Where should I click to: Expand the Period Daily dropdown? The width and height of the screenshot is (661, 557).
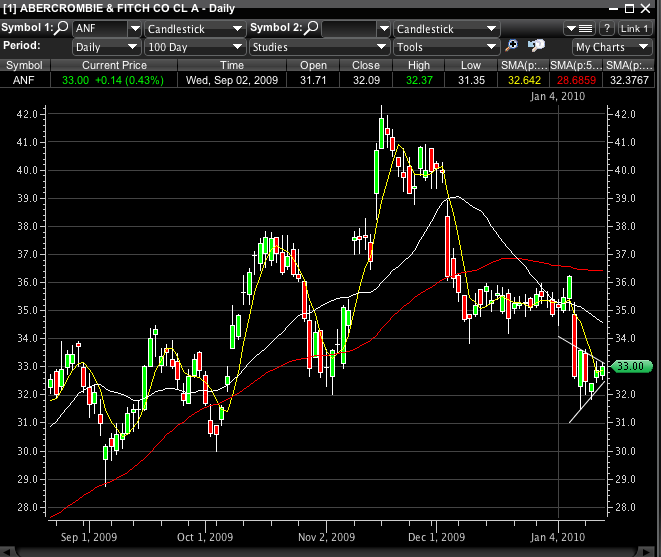point(106,46)
